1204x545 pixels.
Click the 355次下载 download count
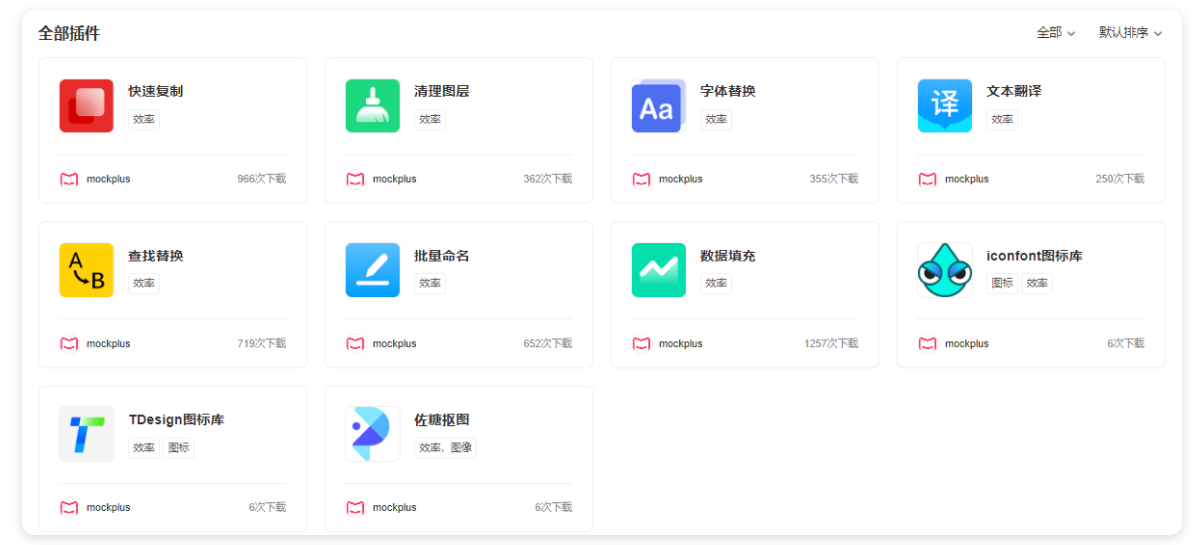tap(833, 179)
